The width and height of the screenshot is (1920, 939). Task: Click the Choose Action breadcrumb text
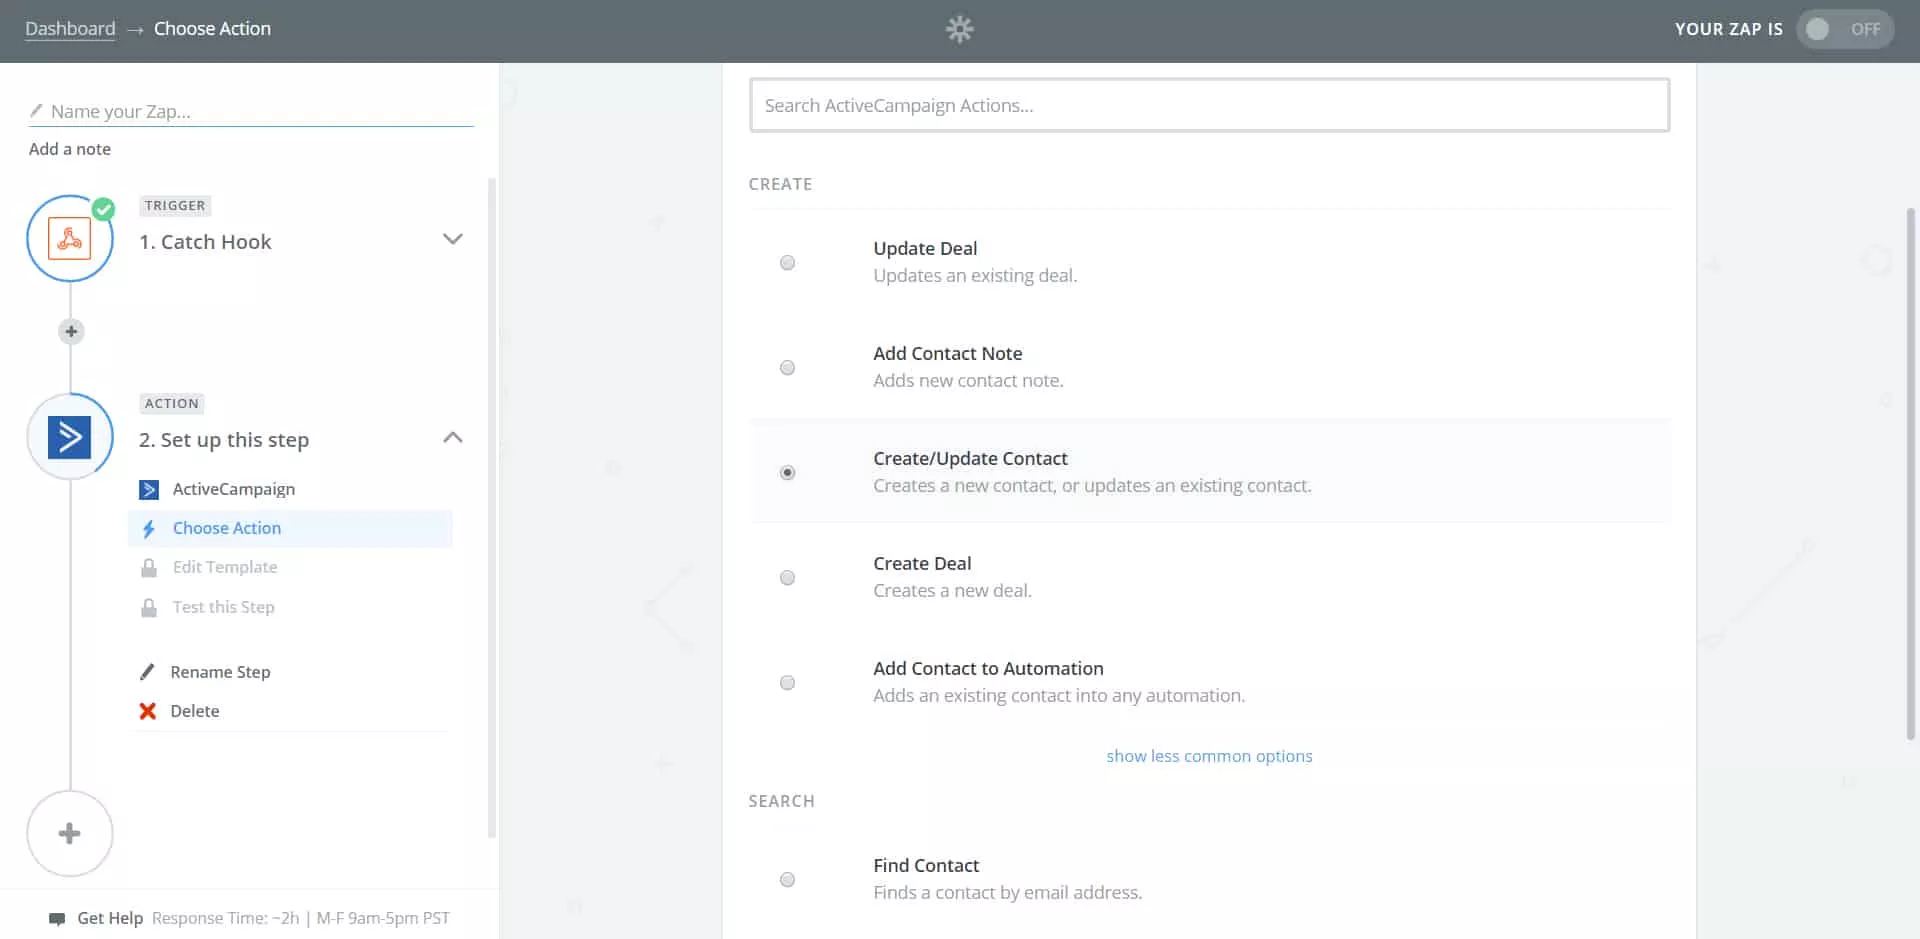pyautogui.click(x=212, y=29)
